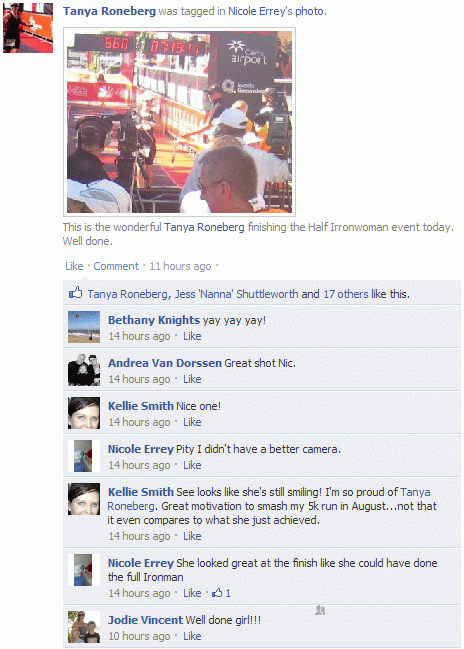
Task: Click Jodie Vincent's avatar
Action: [x=84, y=627]
